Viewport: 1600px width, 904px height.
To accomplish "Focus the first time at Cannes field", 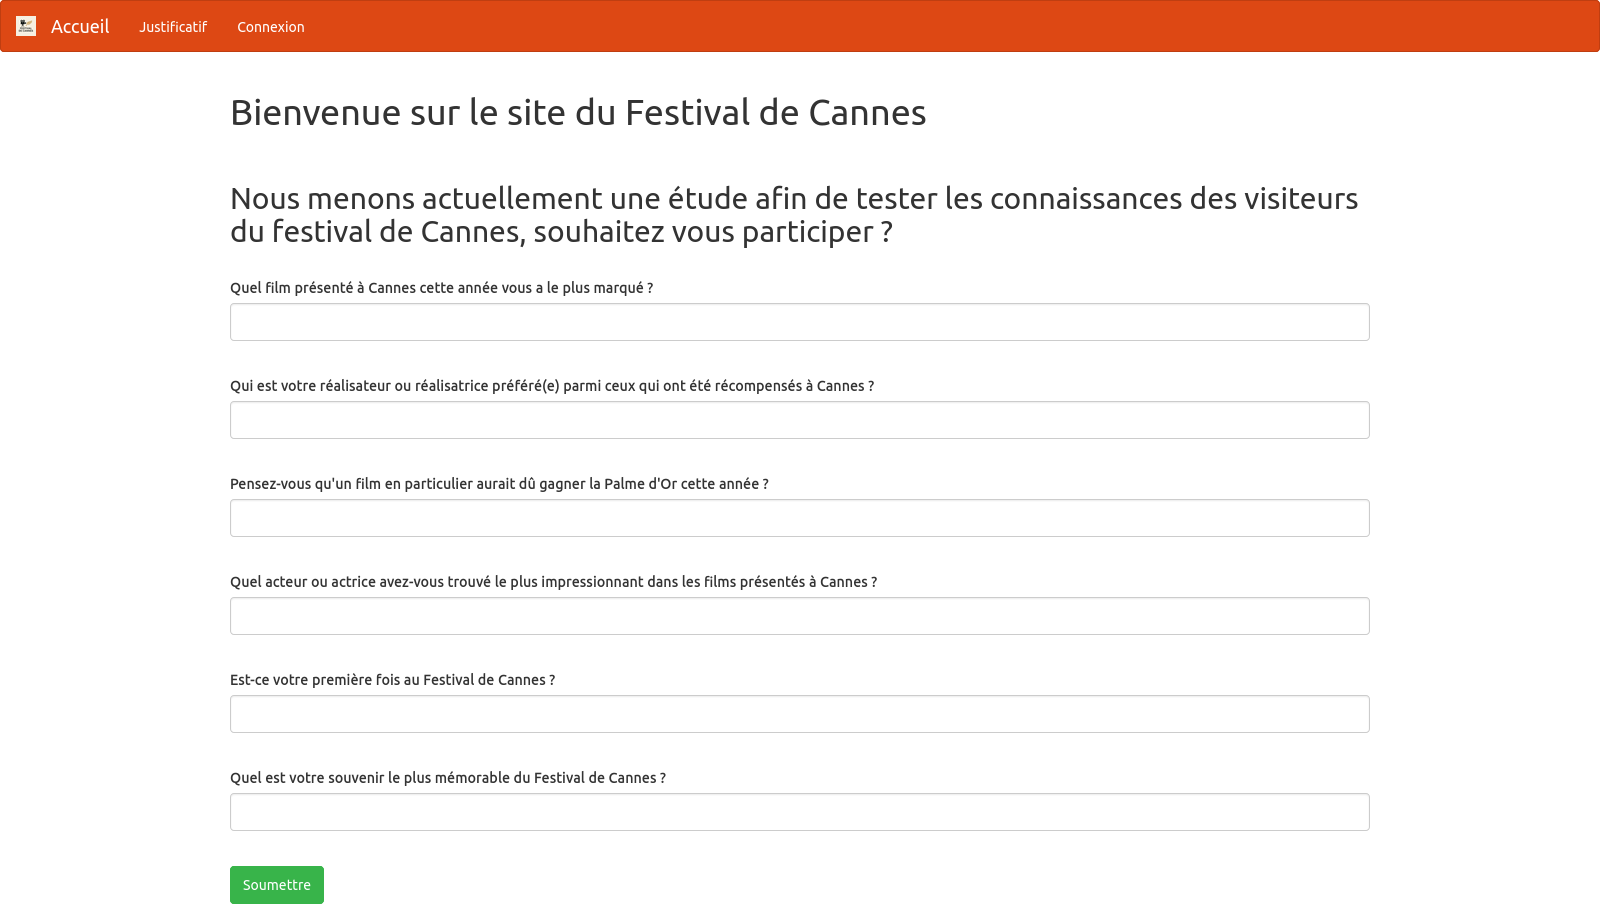I will pos(800,714).
